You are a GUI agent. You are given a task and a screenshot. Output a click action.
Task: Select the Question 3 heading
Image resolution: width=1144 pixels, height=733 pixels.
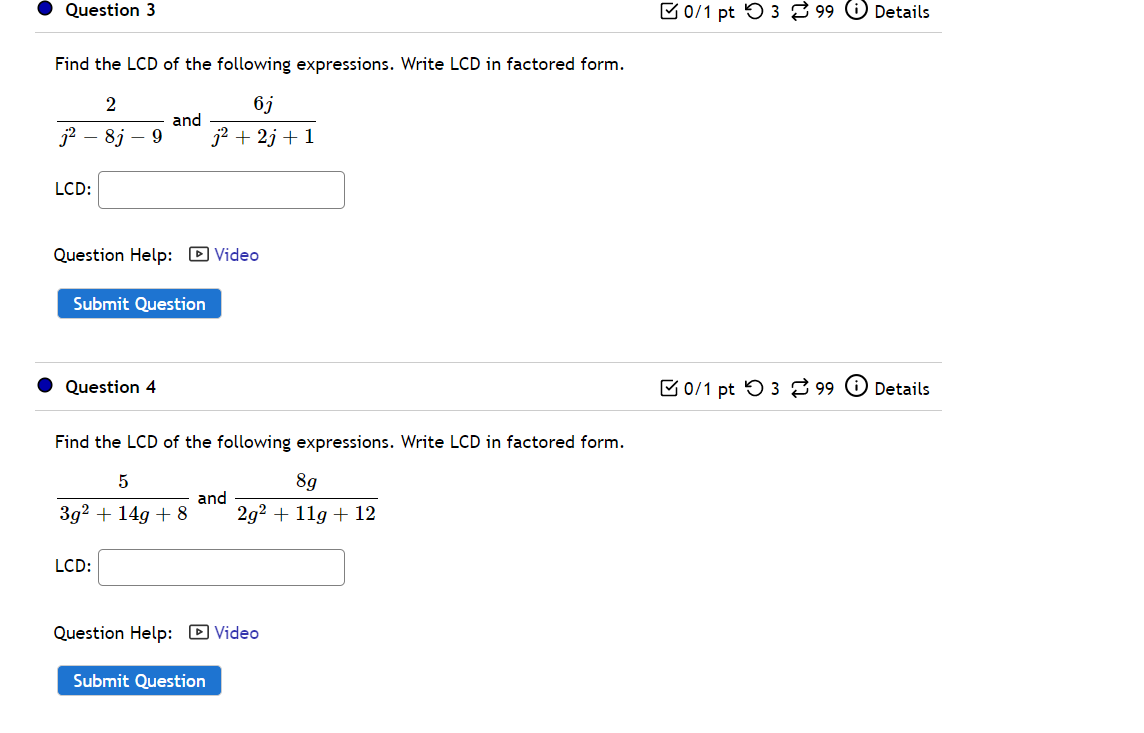click(x=109, y=10)
